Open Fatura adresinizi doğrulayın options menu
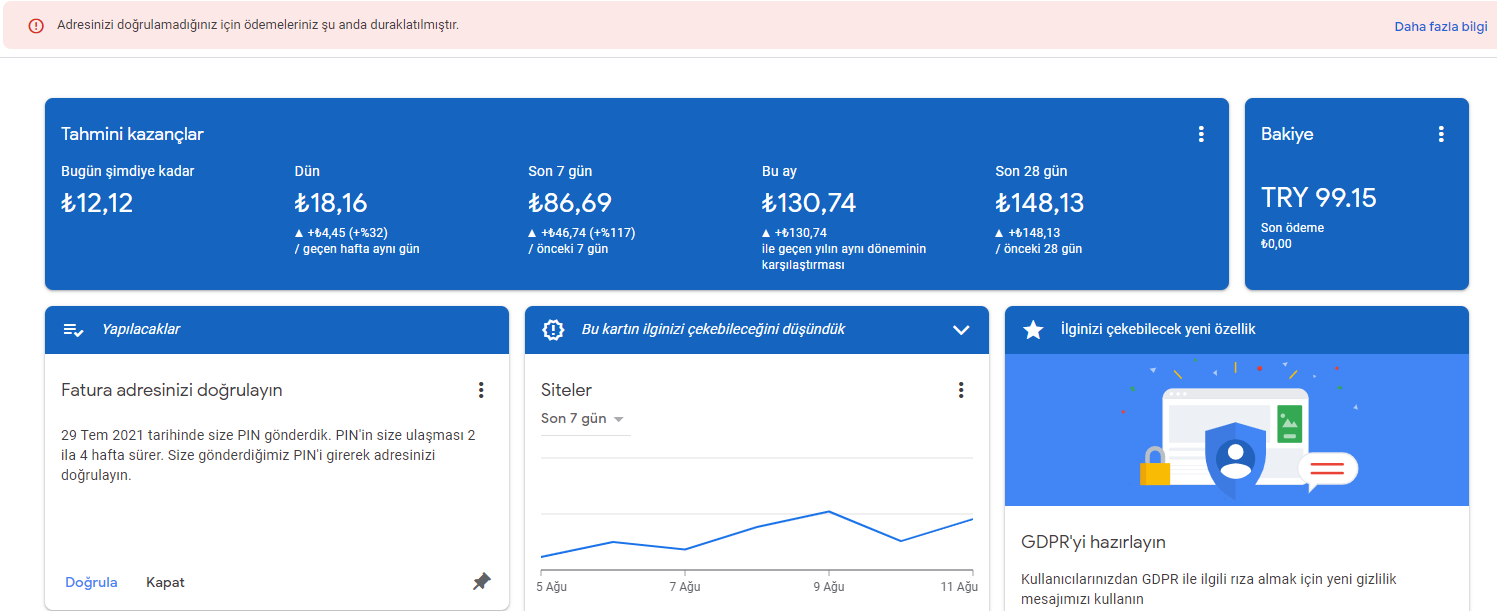1497x611 pixels. click(481, 390)
